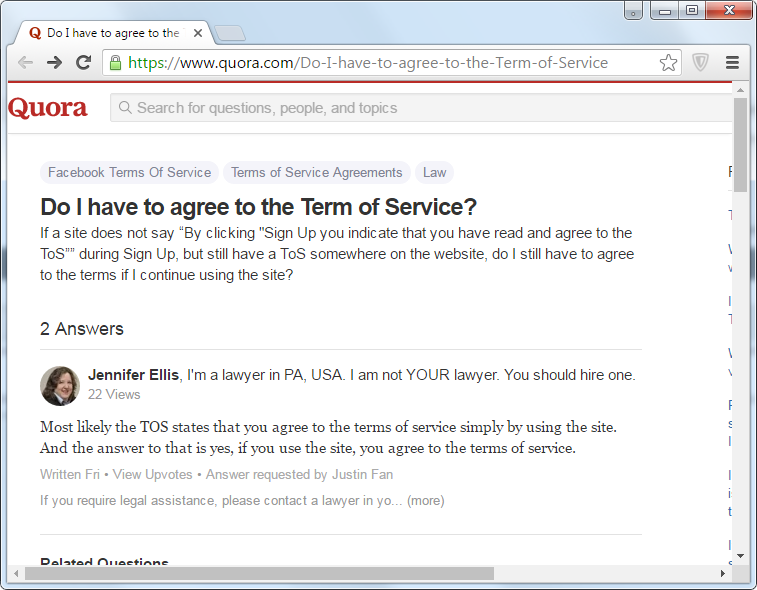757x590 pixels.
Task: Click the vertical scrollbar down arrow
Action: point(740,555)
